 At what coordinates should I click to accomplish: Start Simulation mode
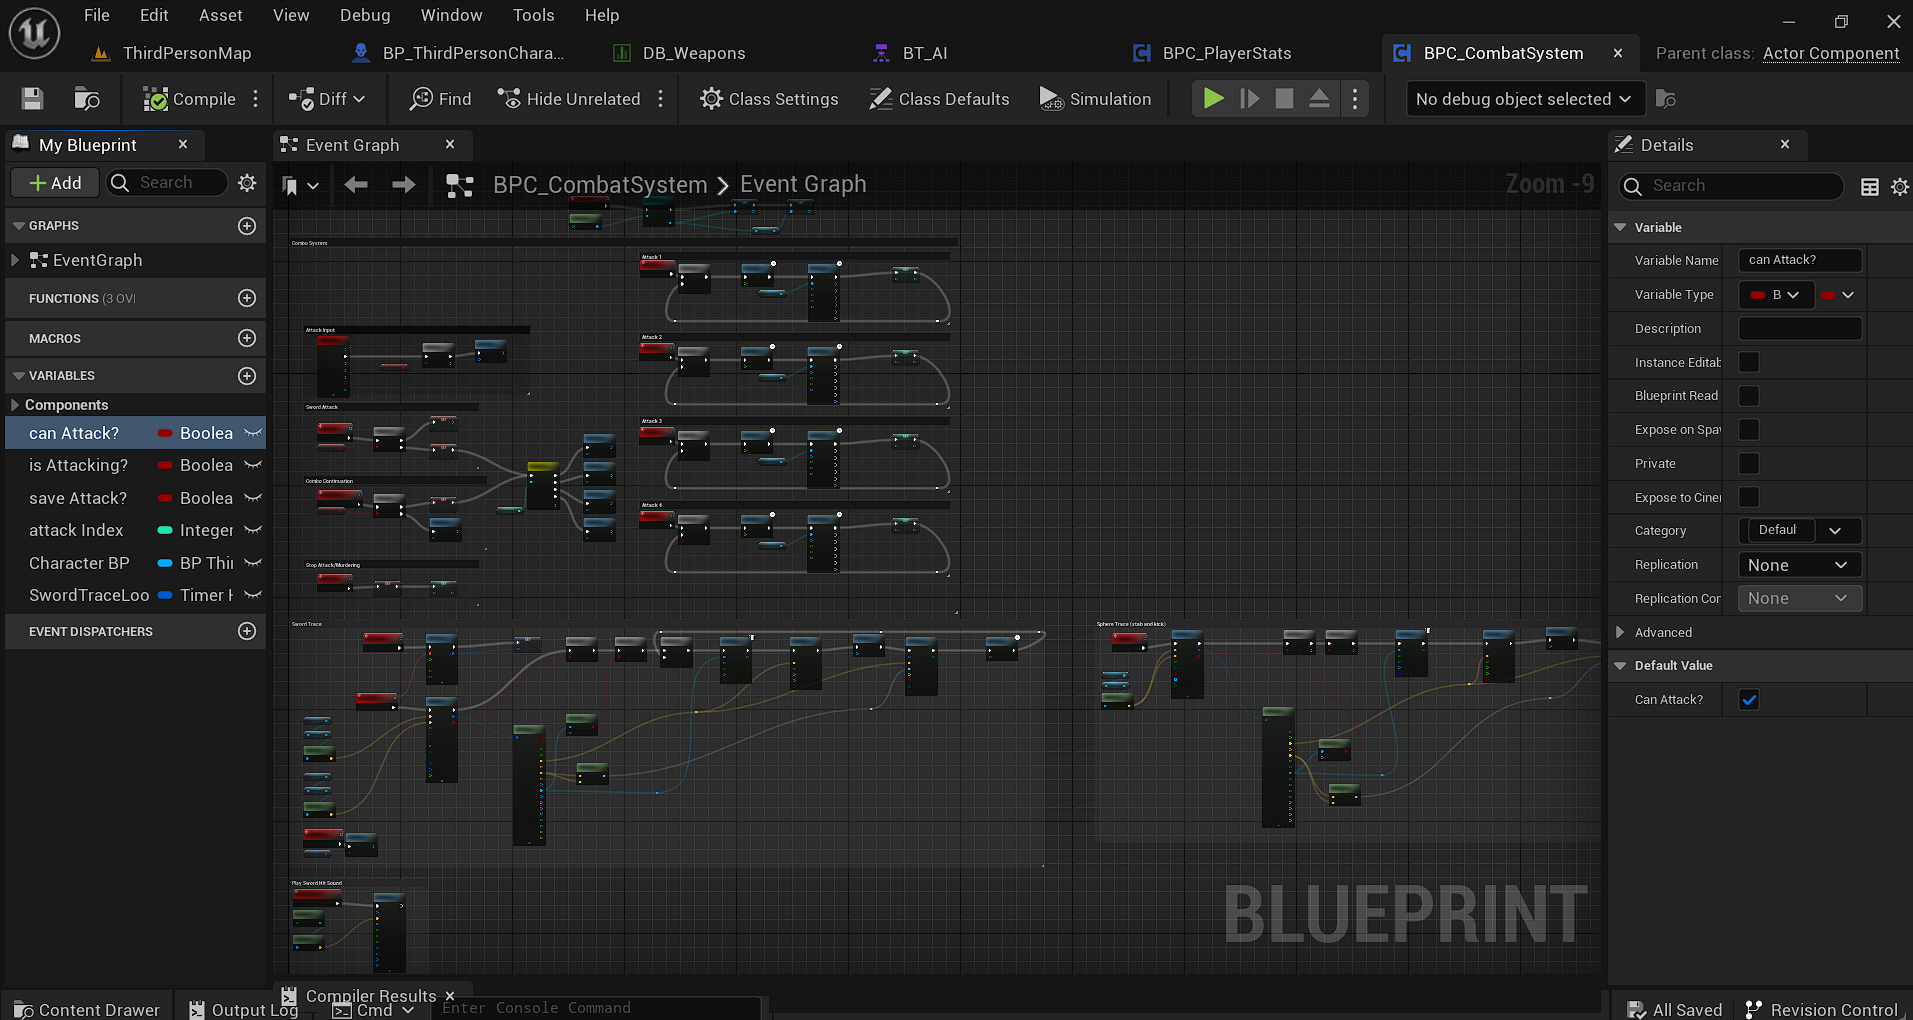click(x=1096, y=99)
